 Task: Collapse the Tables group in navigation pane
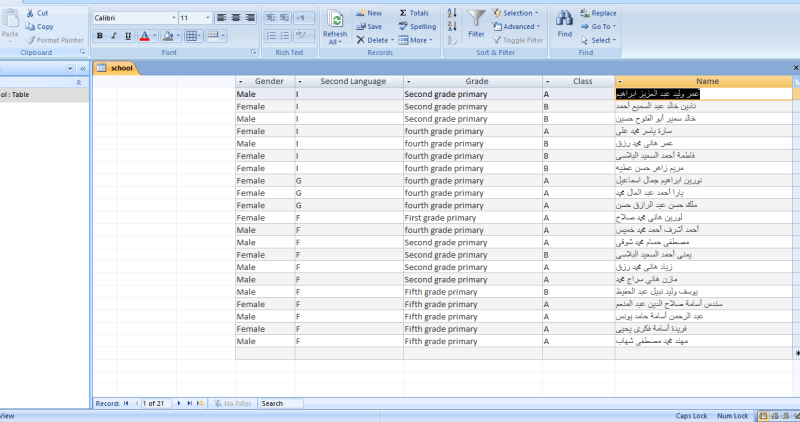(x=79, y=82)
